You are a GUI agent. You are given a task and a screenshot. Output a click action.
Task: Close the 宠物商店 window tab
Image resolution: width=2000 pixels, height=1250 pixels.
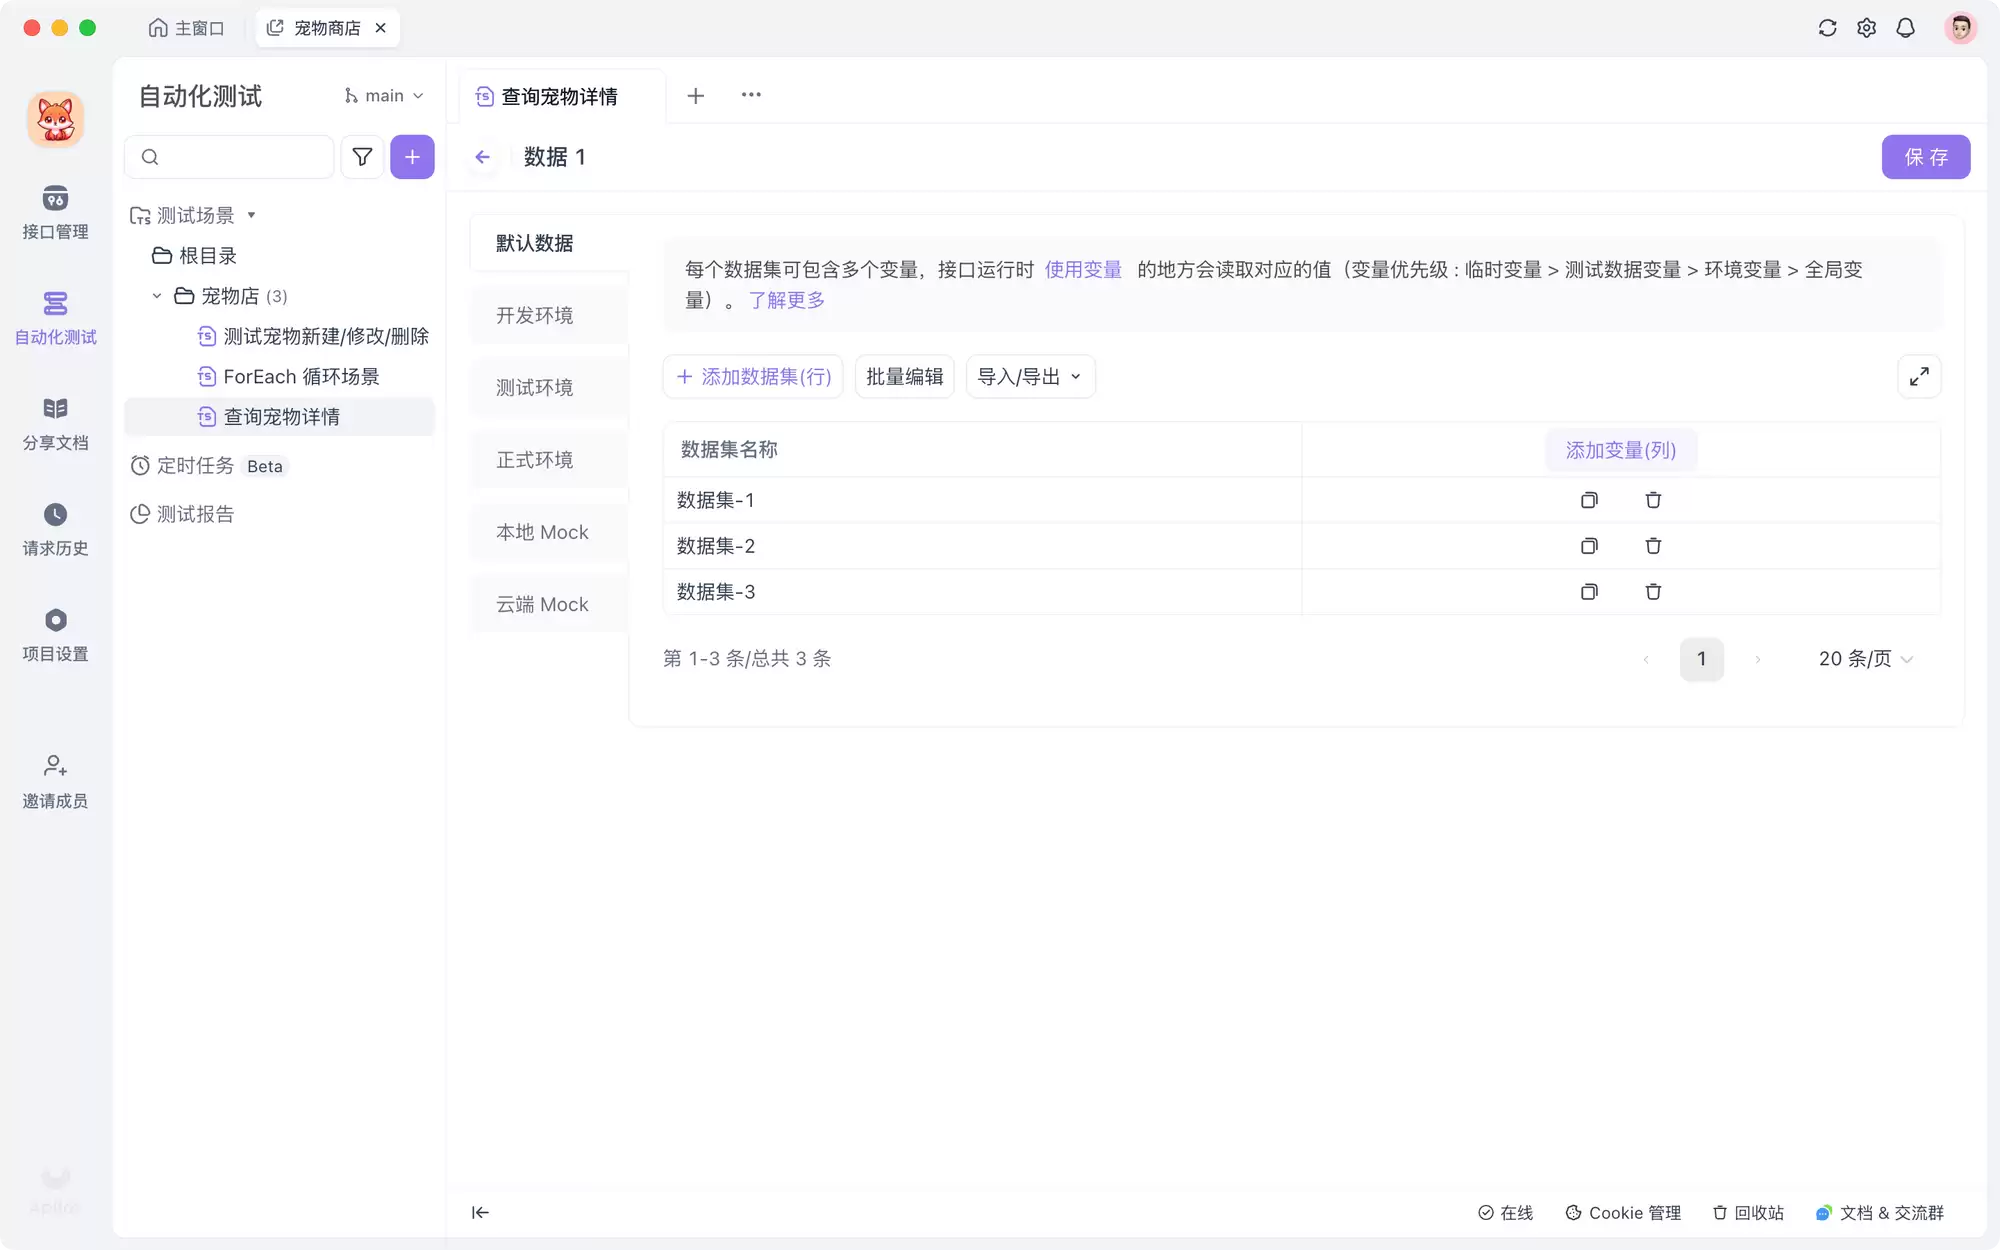[x=381, y=28]
